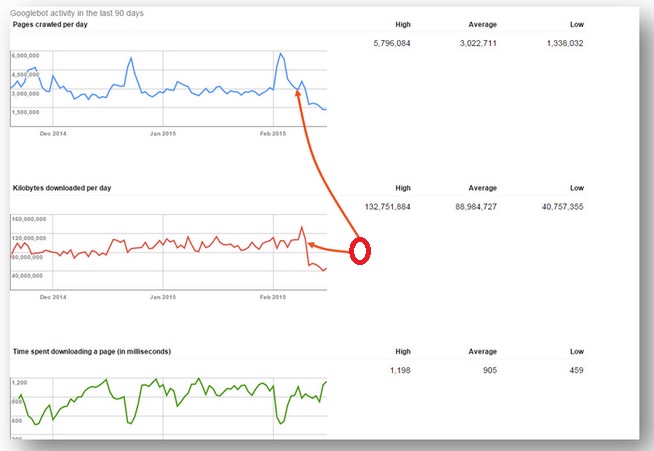Click the download time average value 905

(x=490, y=370)
